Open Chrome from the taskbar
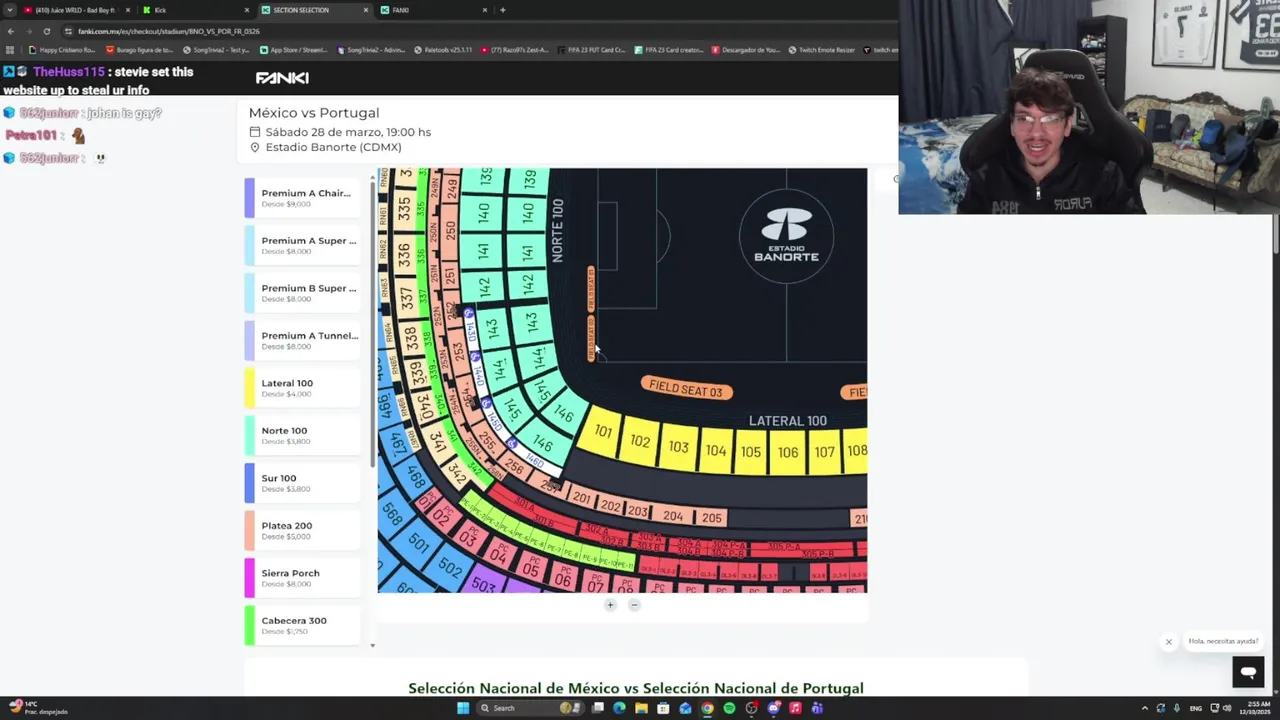The image size is (1280, 720). point(707,708)
